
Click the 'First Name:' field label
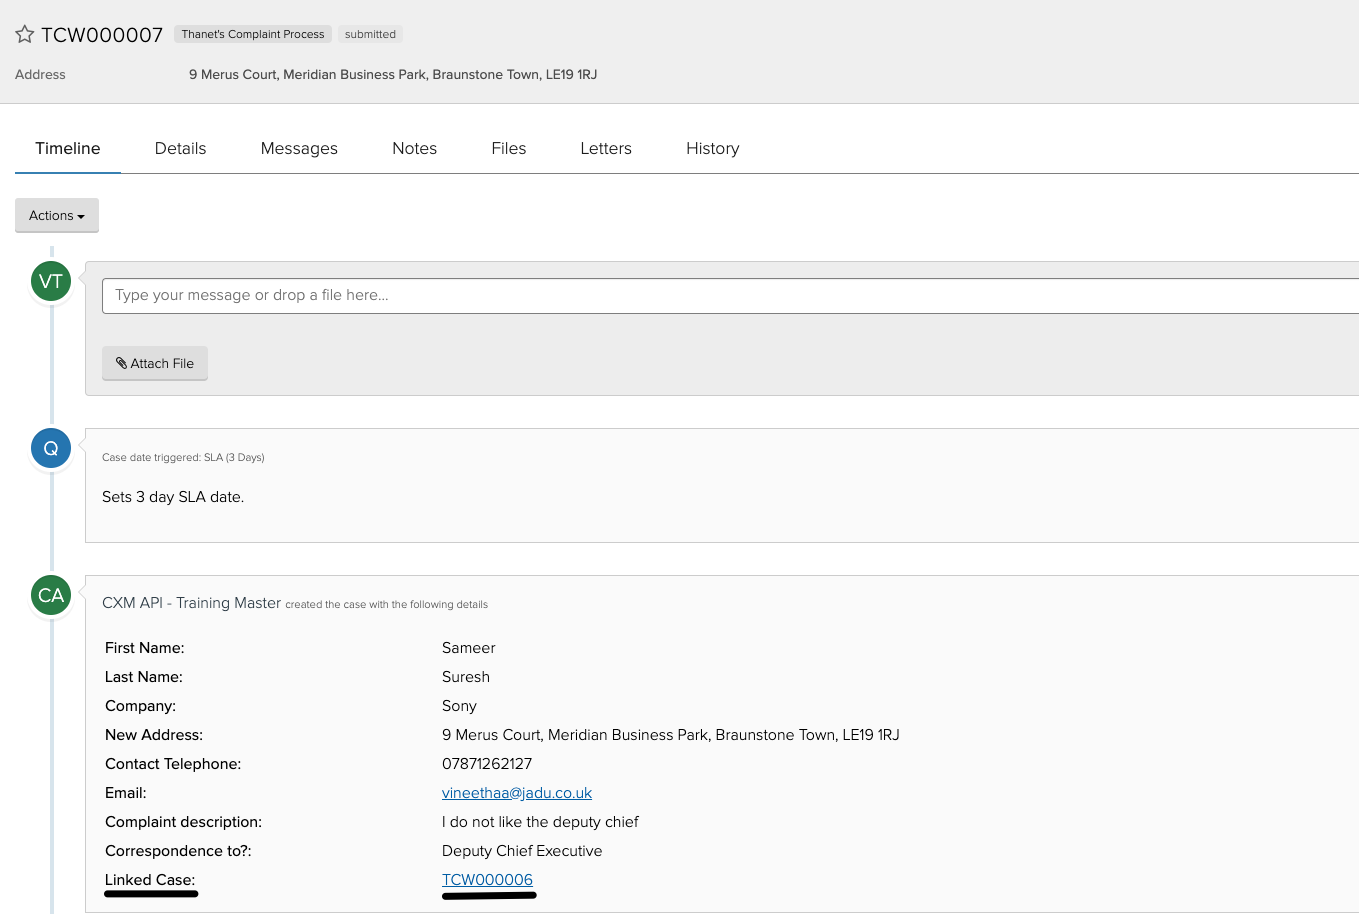145,648
